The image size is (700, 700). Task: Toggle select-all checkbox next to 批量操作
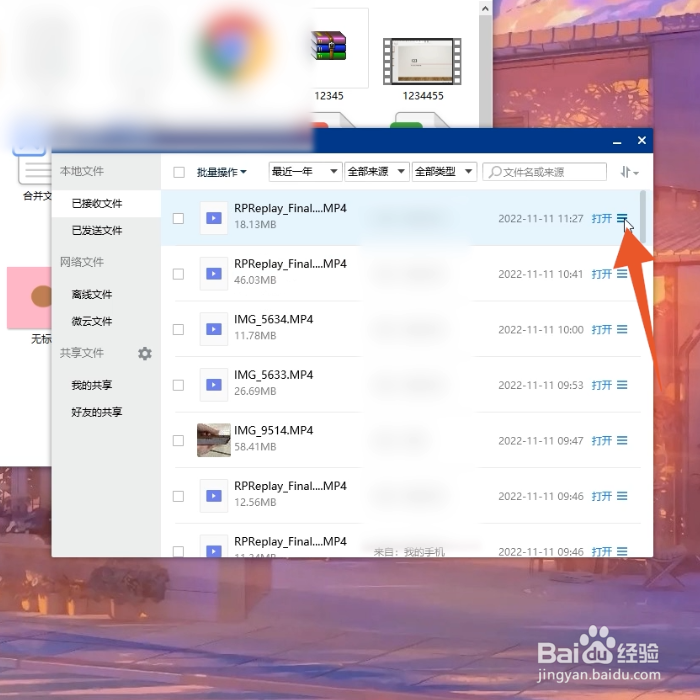pyautogui.click(x=179, y=172)
